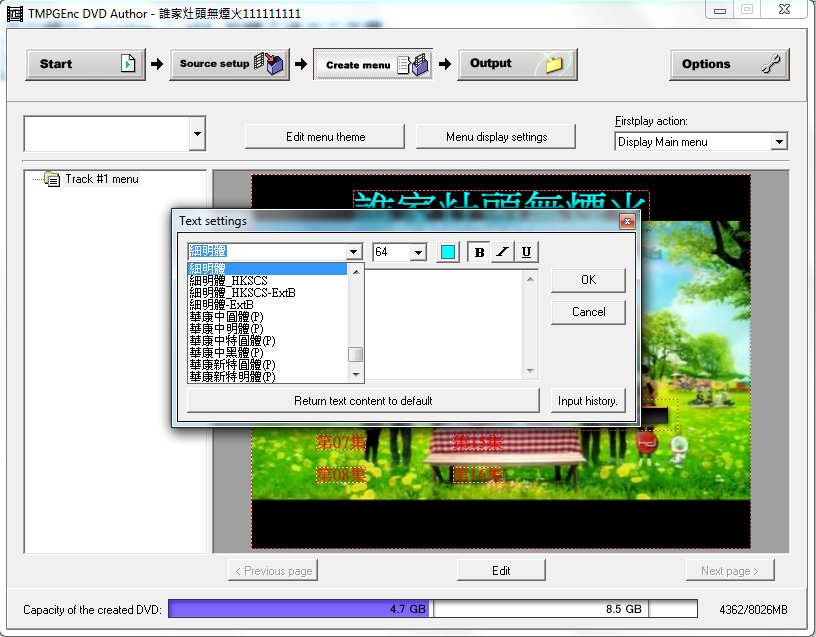816x637 pixels.
Task: Select 細明體_HKSCS-ExtB font
Action: coord(243,293)
